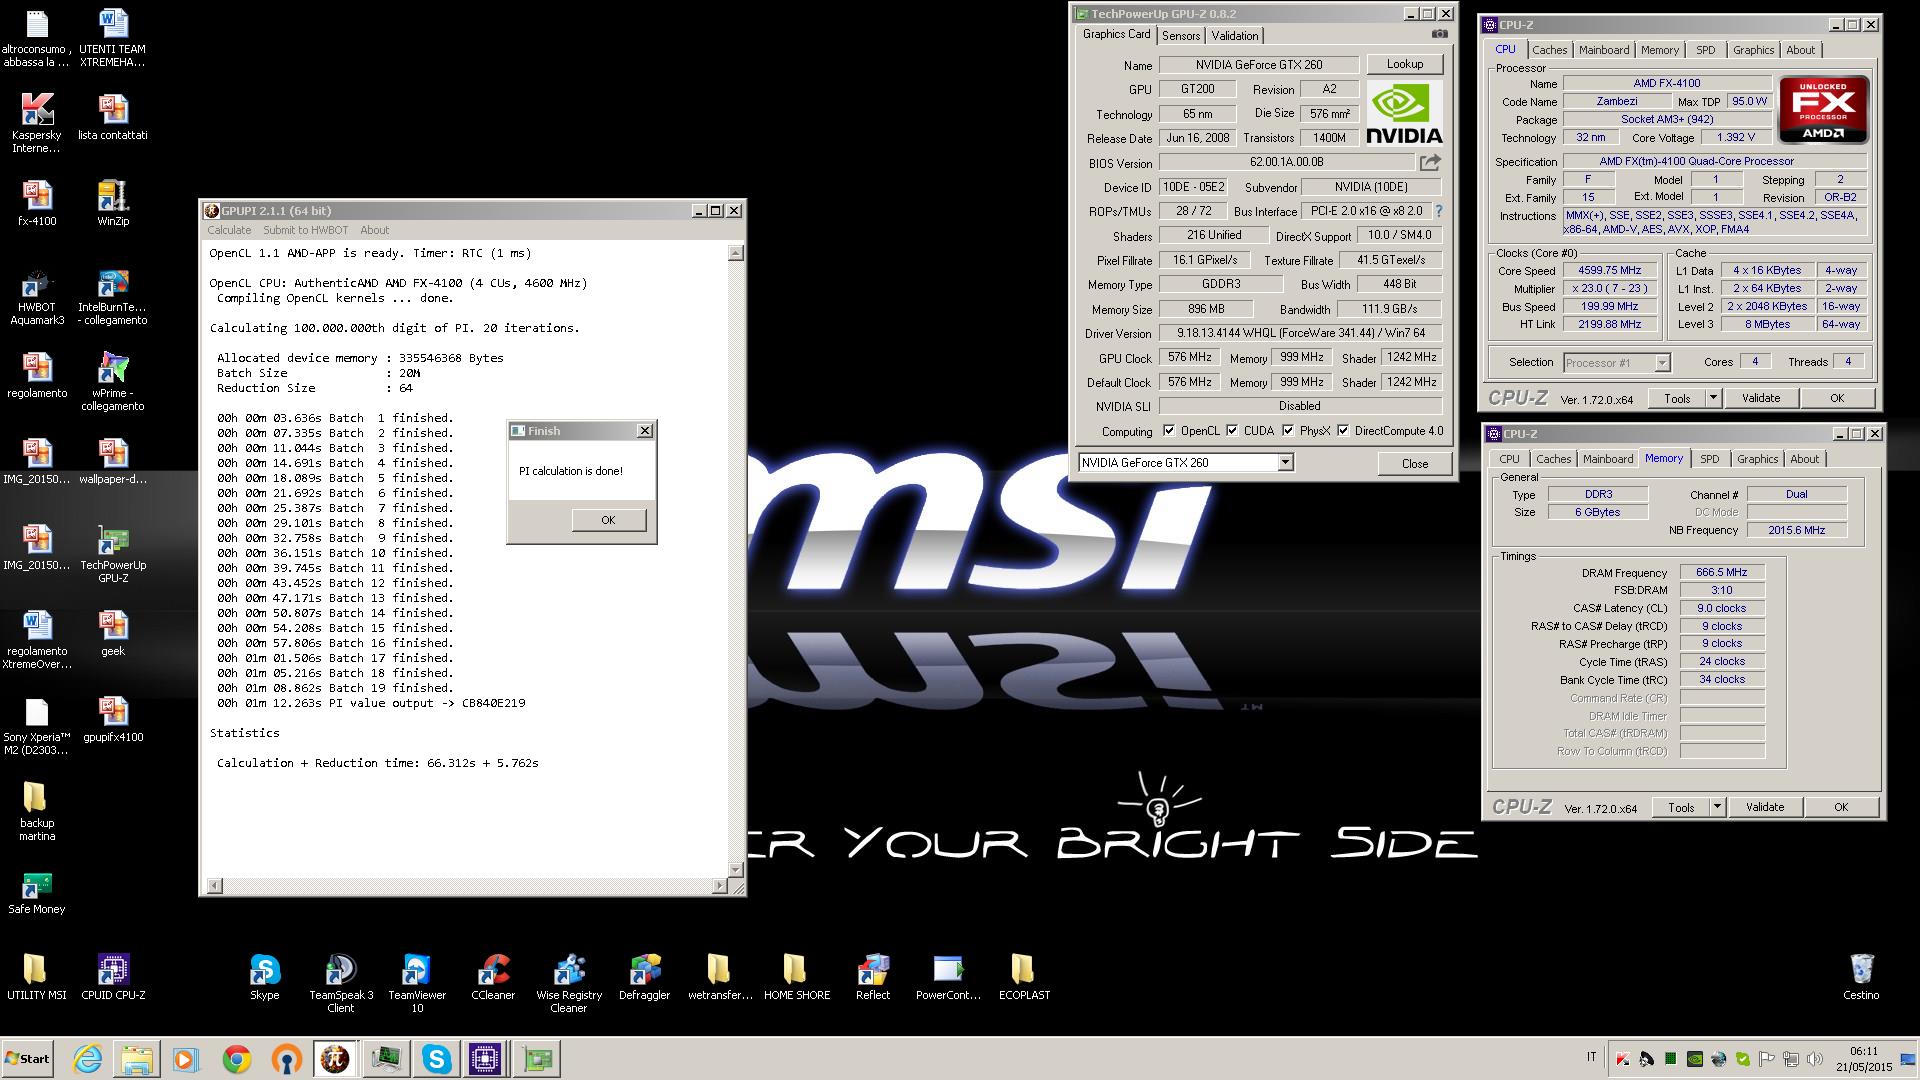
Task: Click the Lookup button in GPU-Z
Action: [1404, 64]
